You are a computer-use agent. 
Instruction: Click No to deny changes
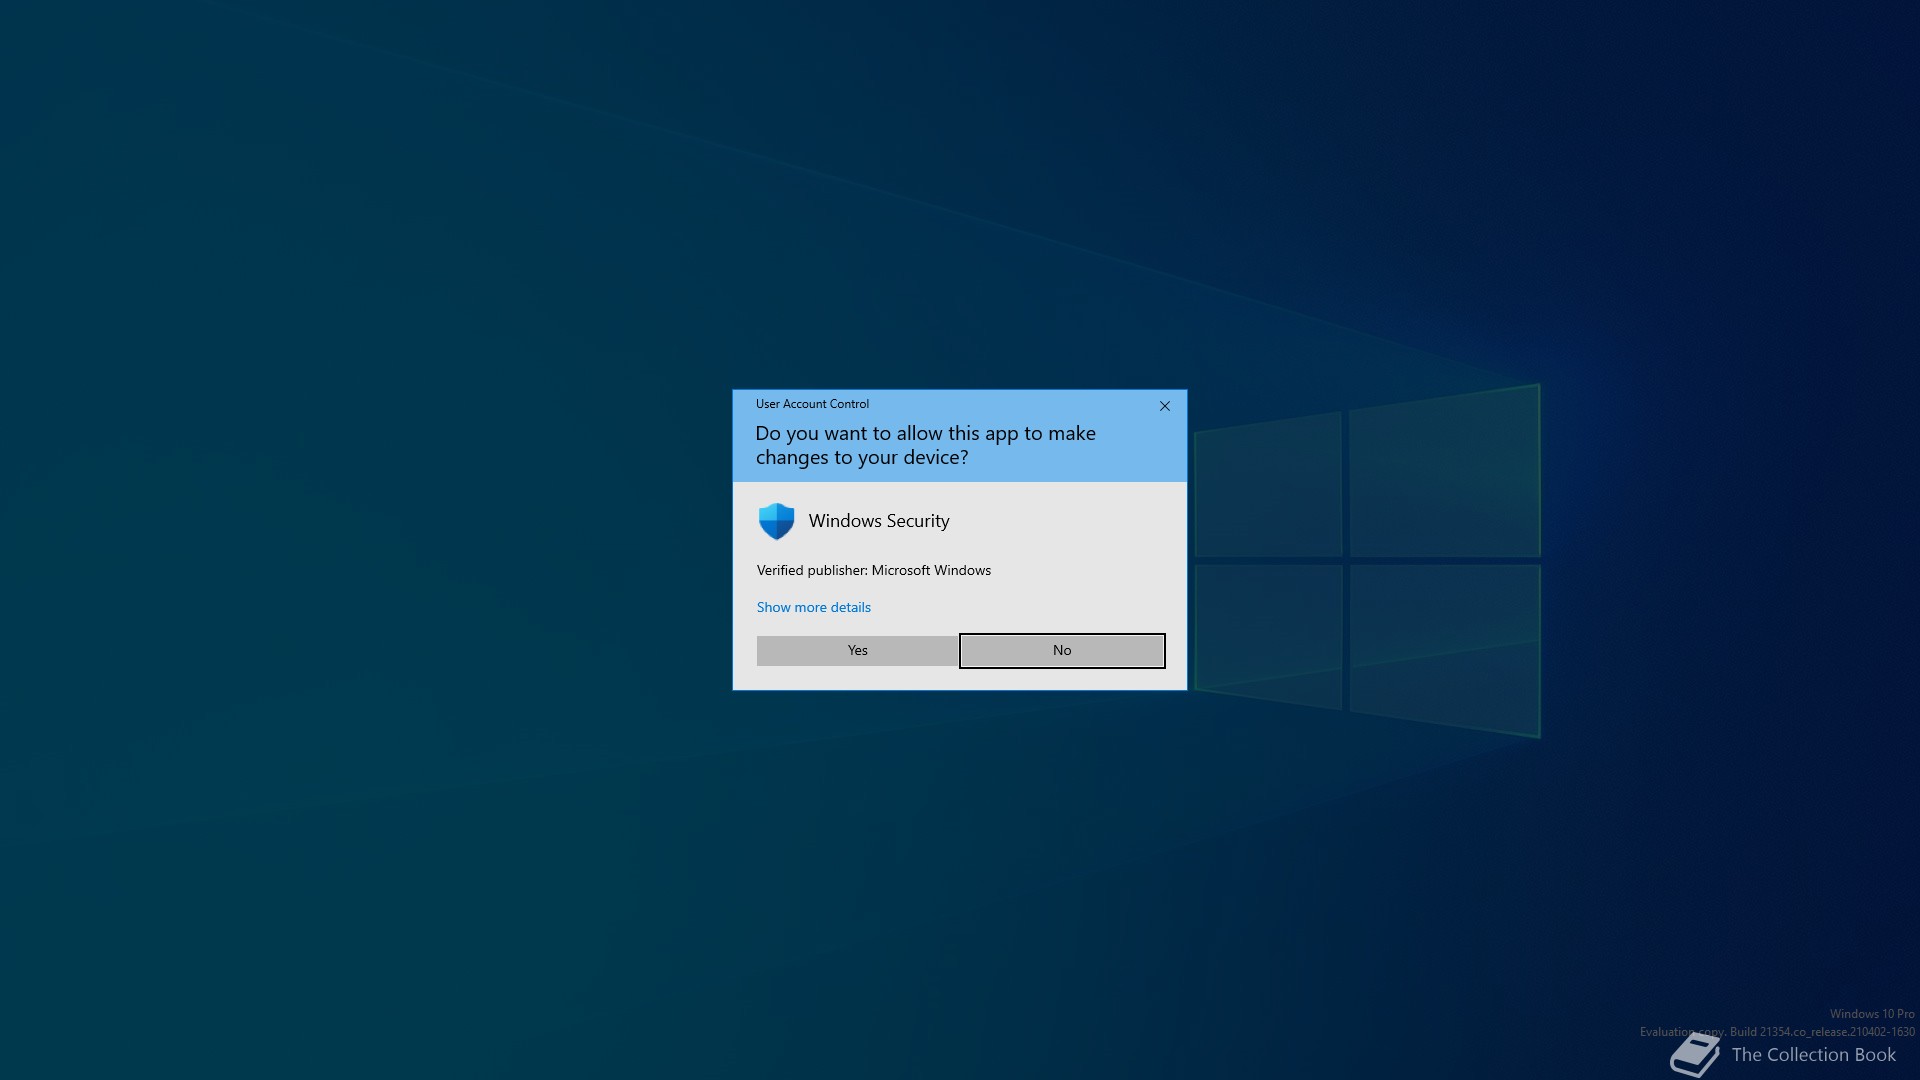pos(1062,650)
